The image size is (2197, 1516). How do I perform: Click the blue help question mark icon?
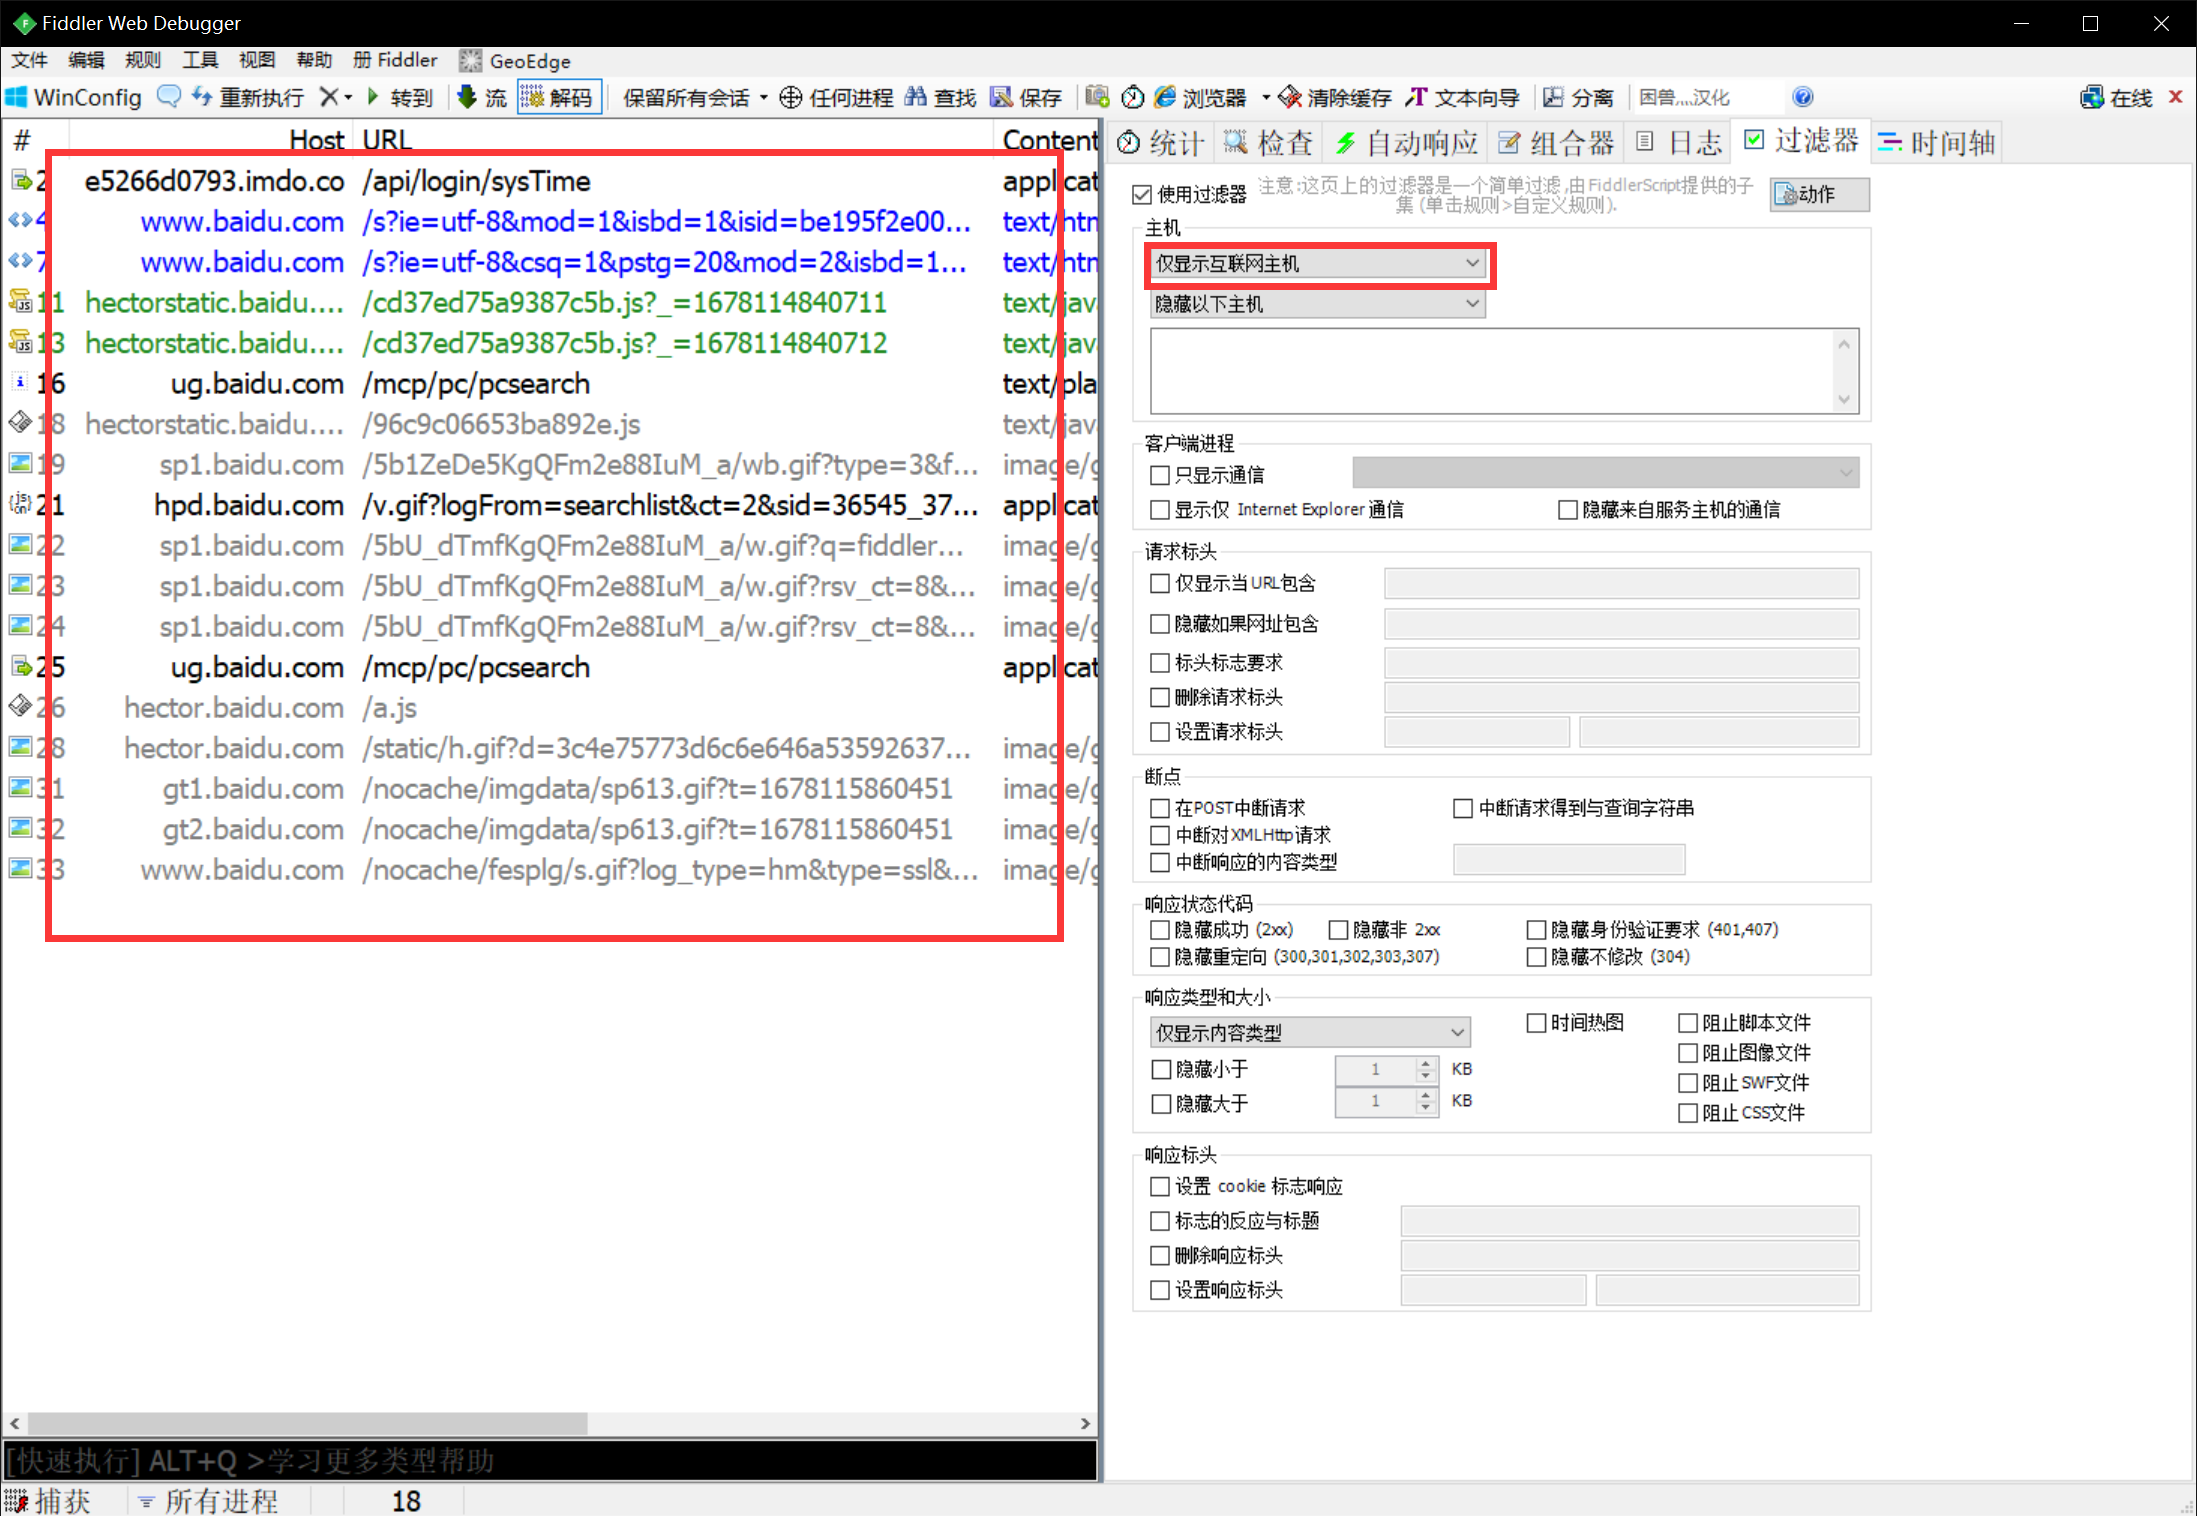click(1802, 97)
